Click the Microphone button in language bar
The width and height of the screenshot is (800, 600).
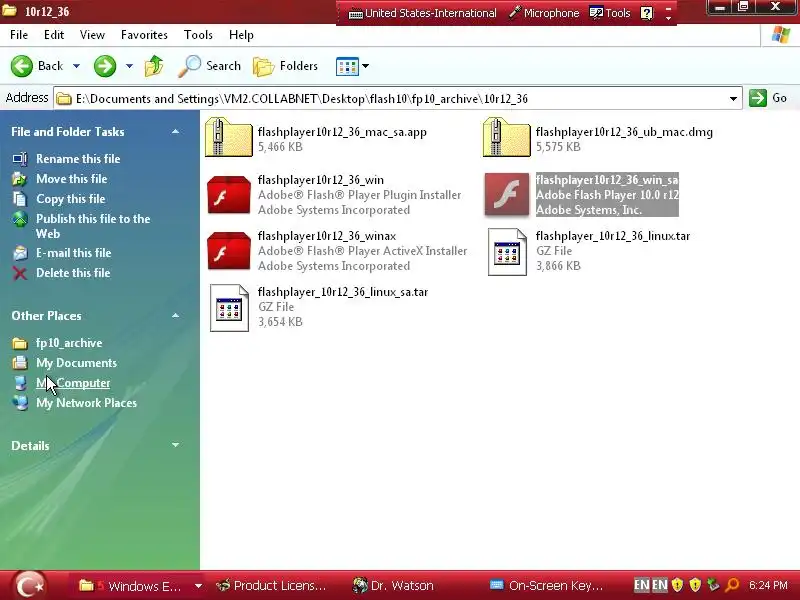(x=544, y=13)
